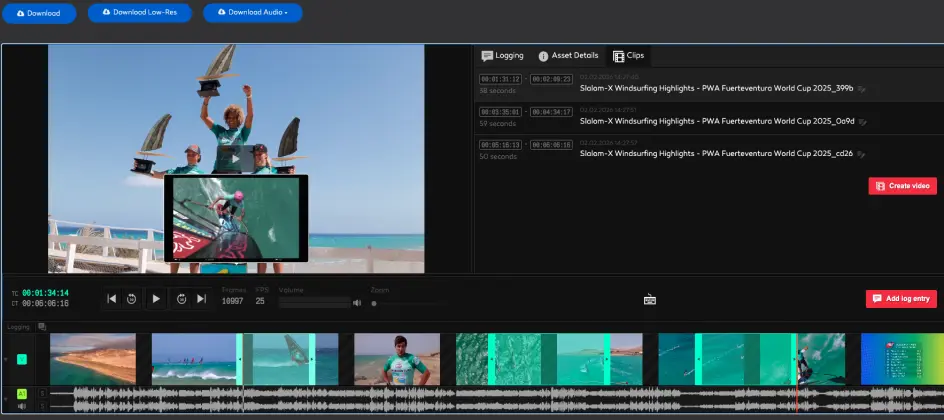The image size is (944, 420).
Task: Click start timecode 00:03:35:01
Action: click(x=500, y=112)
